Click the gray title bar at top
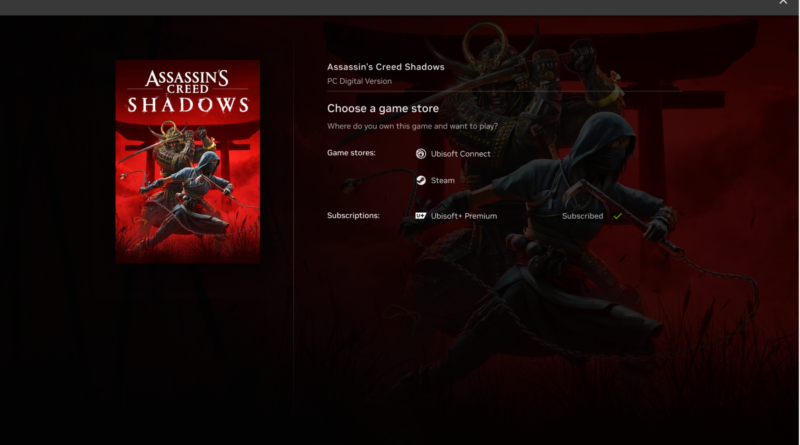This screenshot has height=445, width=800. pos(400,6)
